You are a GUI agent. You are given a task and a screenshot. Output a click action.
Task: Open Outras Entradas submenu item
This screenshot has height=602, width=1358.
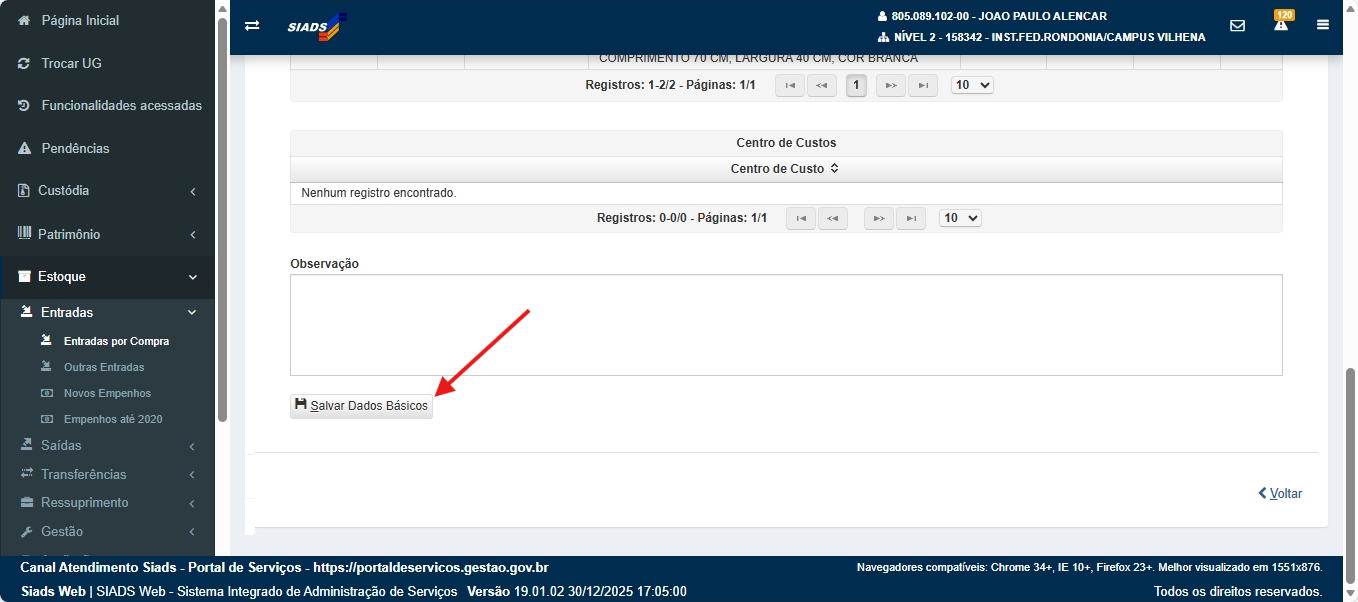(x=104, y=367)
